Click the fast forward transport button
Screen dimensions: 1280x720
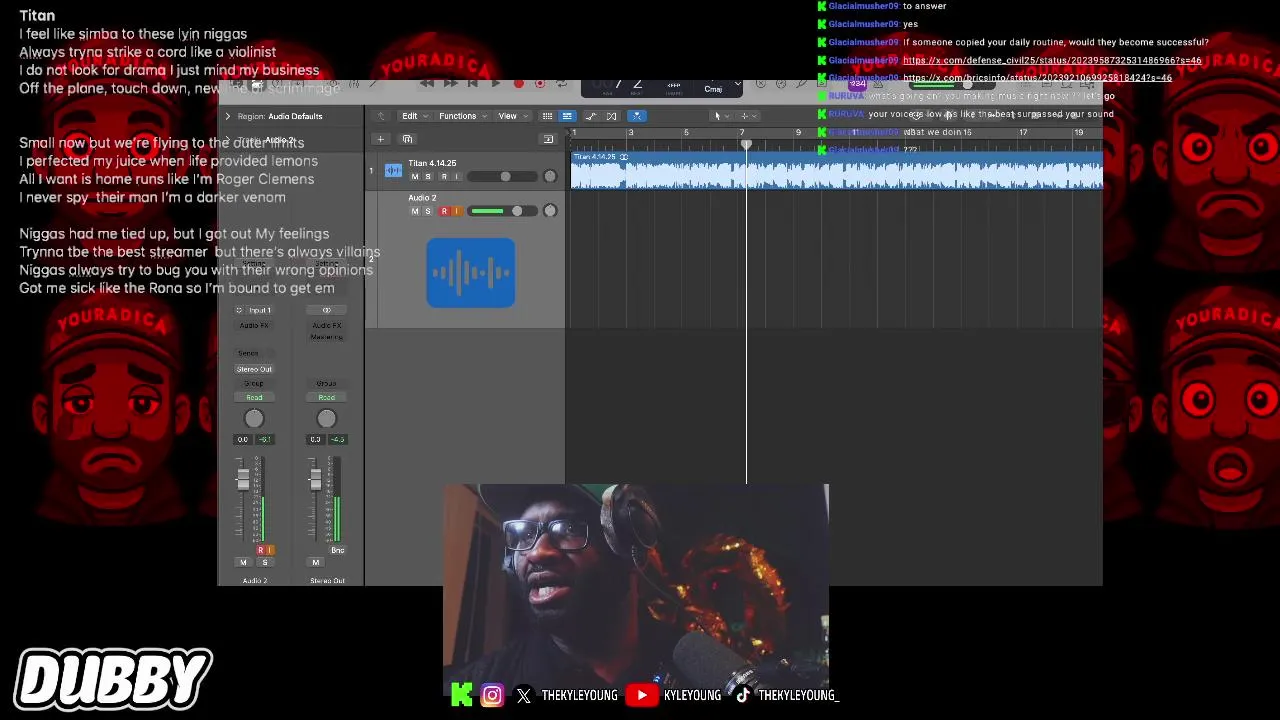pyautogui.click(x=450, y=84)
